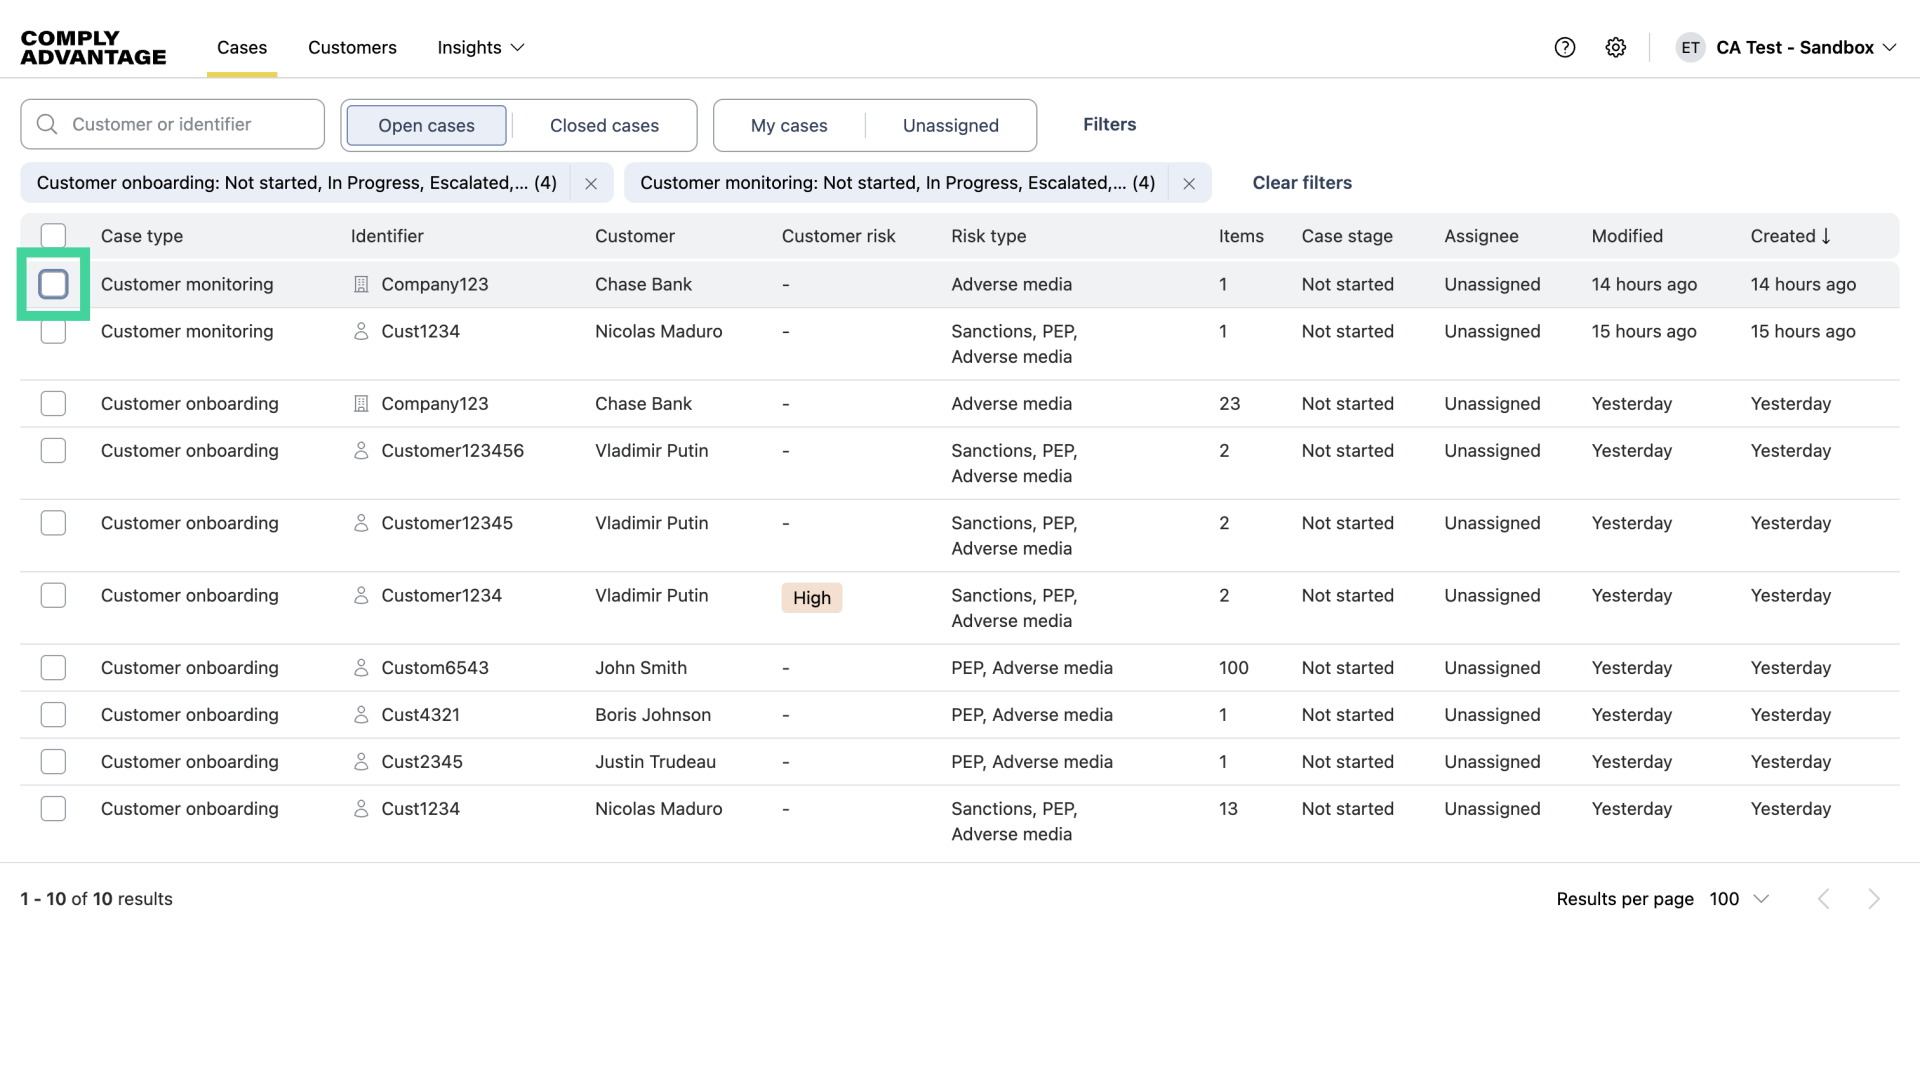The image size is (1920, 1080).
Task: Click the ComplyAdvantage logo
Action: pyautogui.click(x=93, y=47)
